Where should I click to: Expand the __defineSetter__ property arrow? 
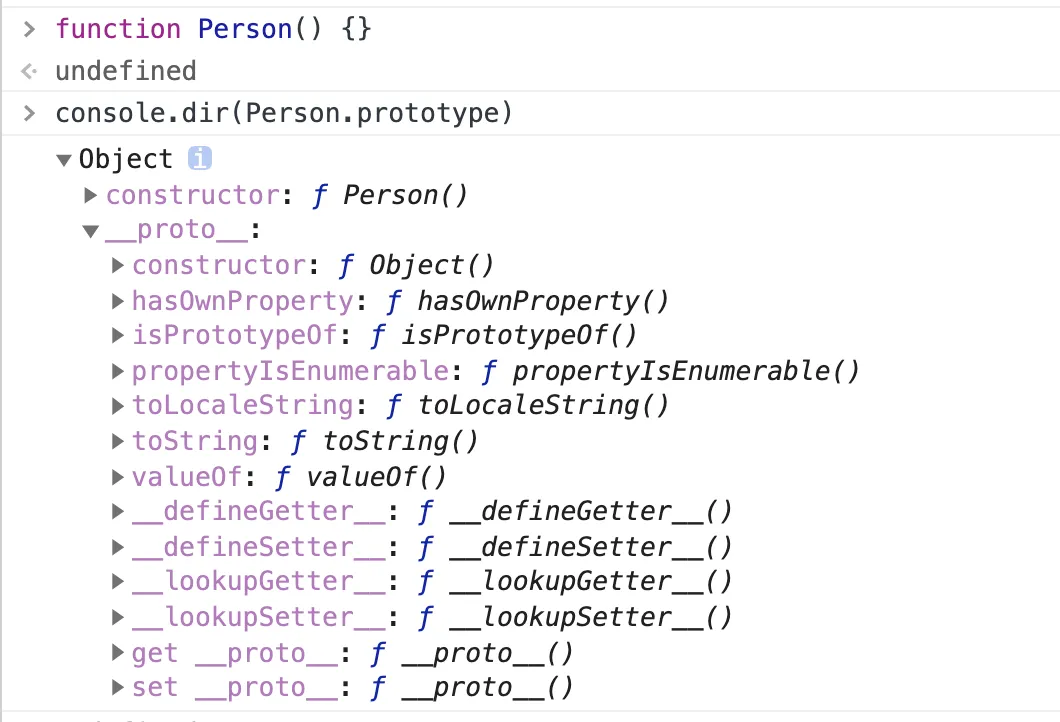pyautogui.click(x=118, y=546)
